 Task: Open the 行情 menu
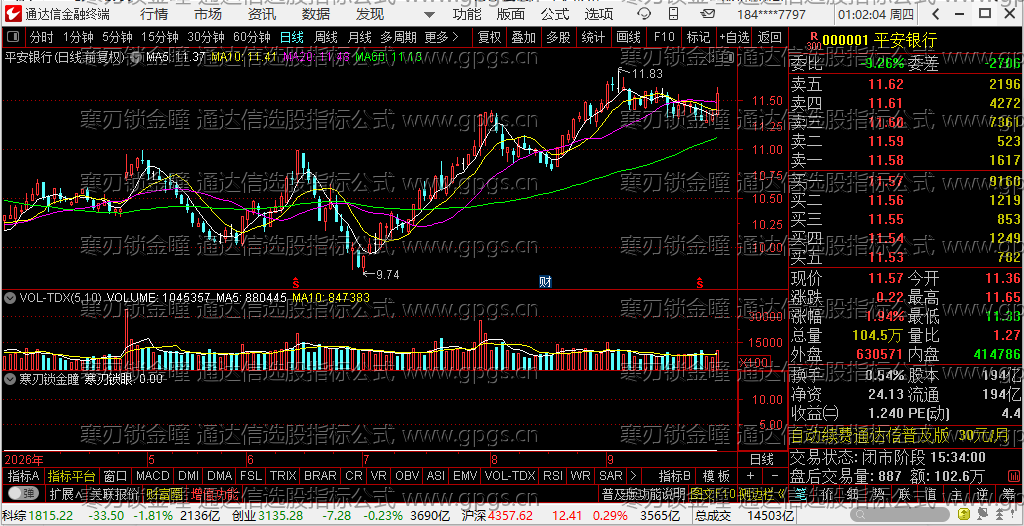tap(153, 14)
